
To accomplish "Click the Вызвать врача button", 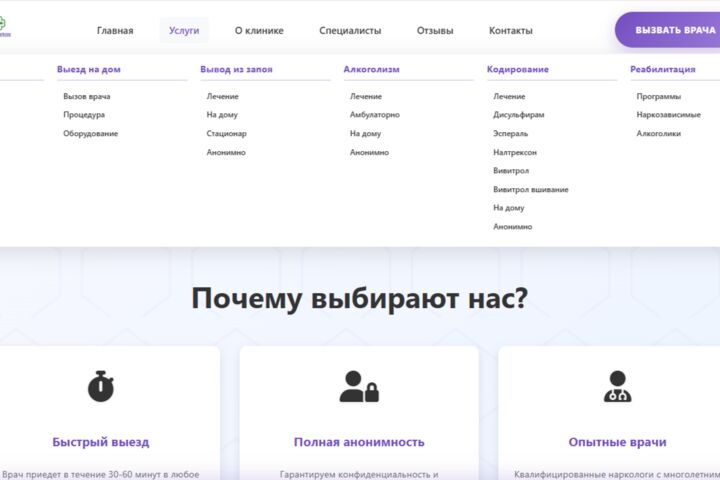I will coord(668,30).
